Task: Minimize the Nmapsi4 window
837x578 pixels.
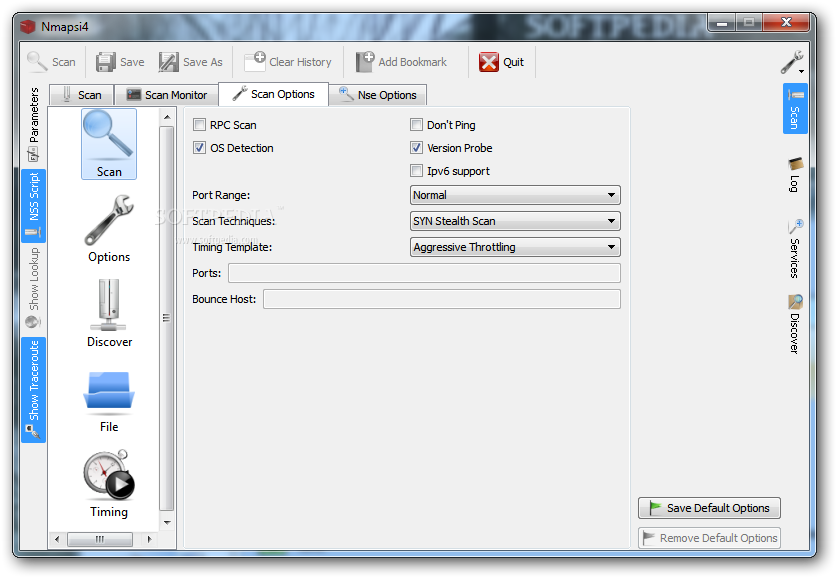Action: pyautogui.click(x=722, y=22)
